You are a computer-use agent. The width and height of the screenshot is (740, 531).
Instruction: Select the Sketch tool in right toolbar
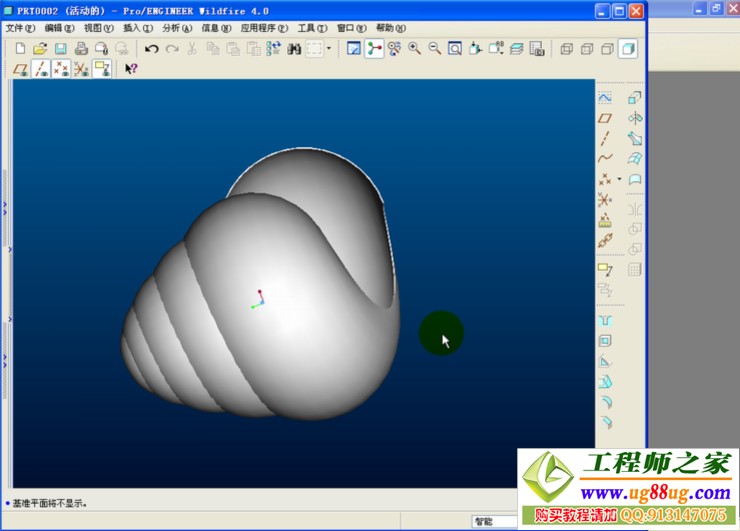pos(605,98)
